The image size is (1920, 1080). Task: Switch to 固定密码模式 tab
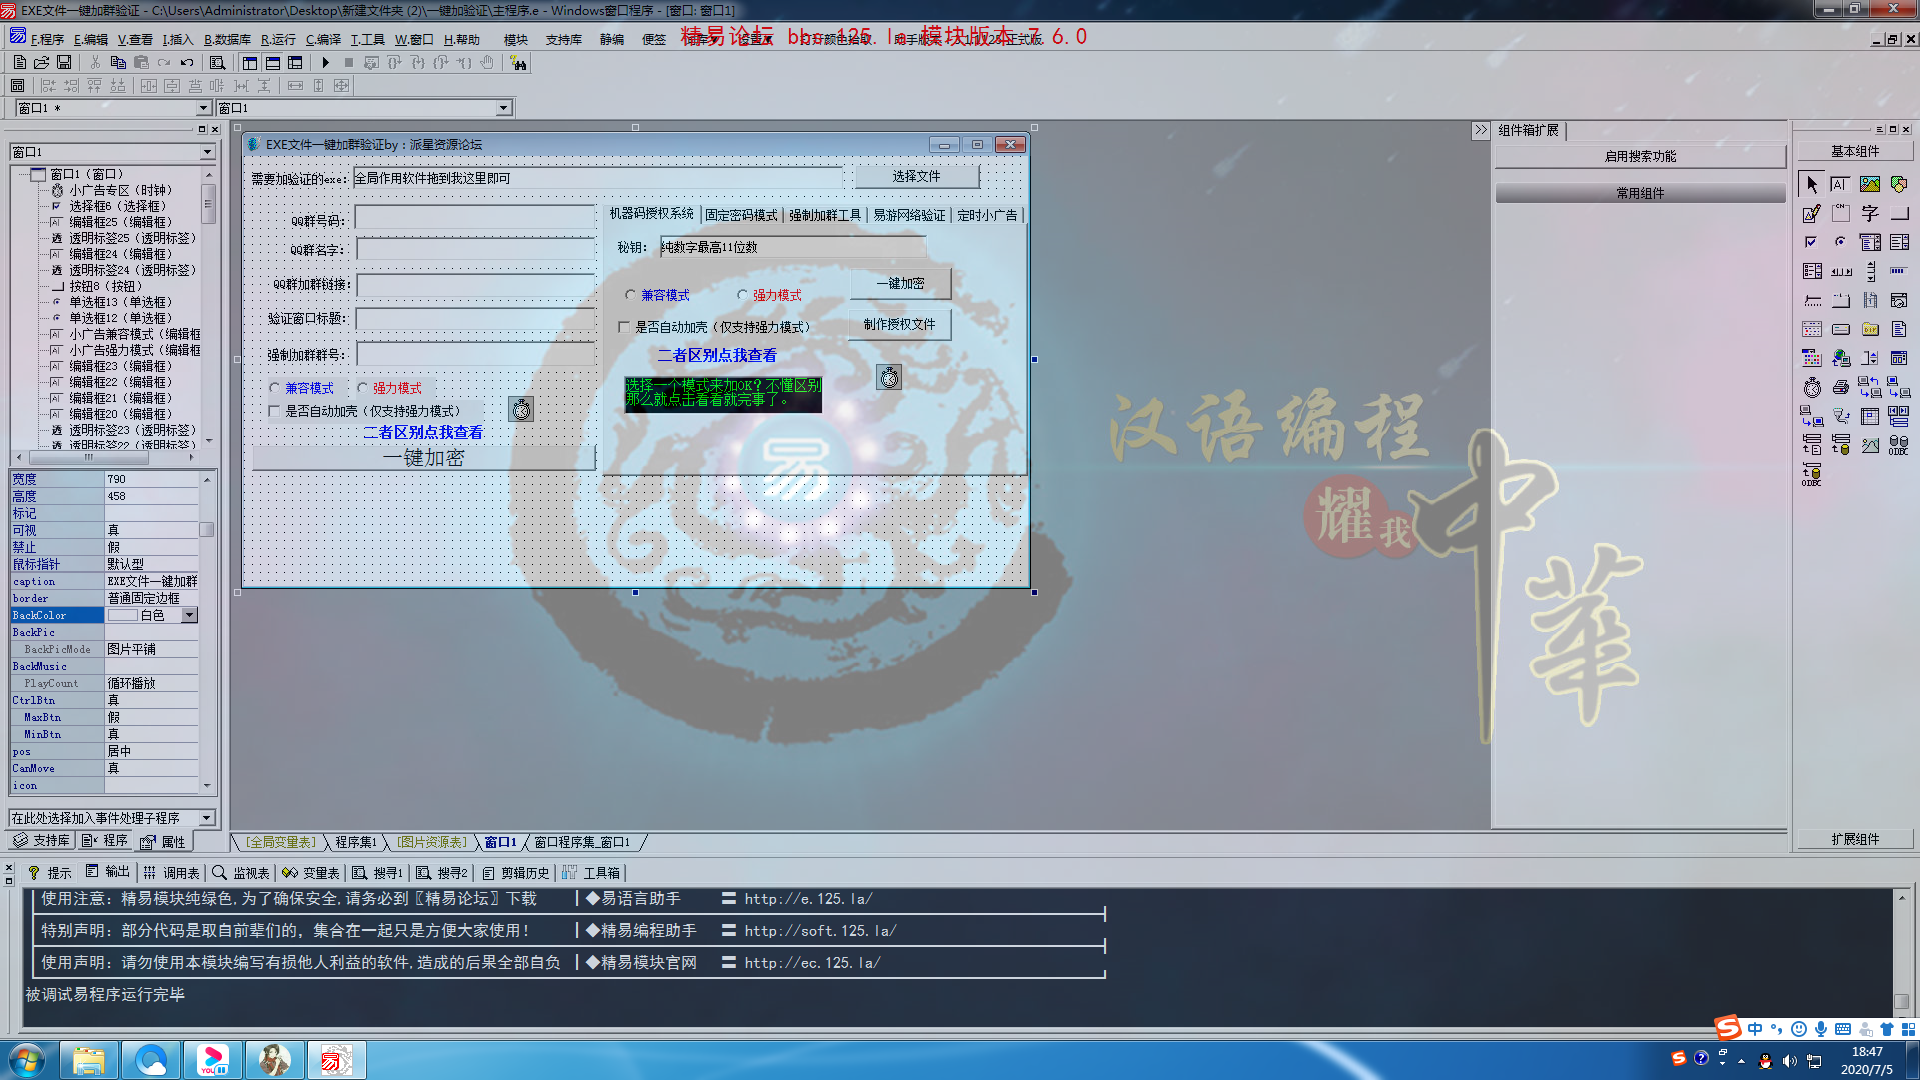741,215
